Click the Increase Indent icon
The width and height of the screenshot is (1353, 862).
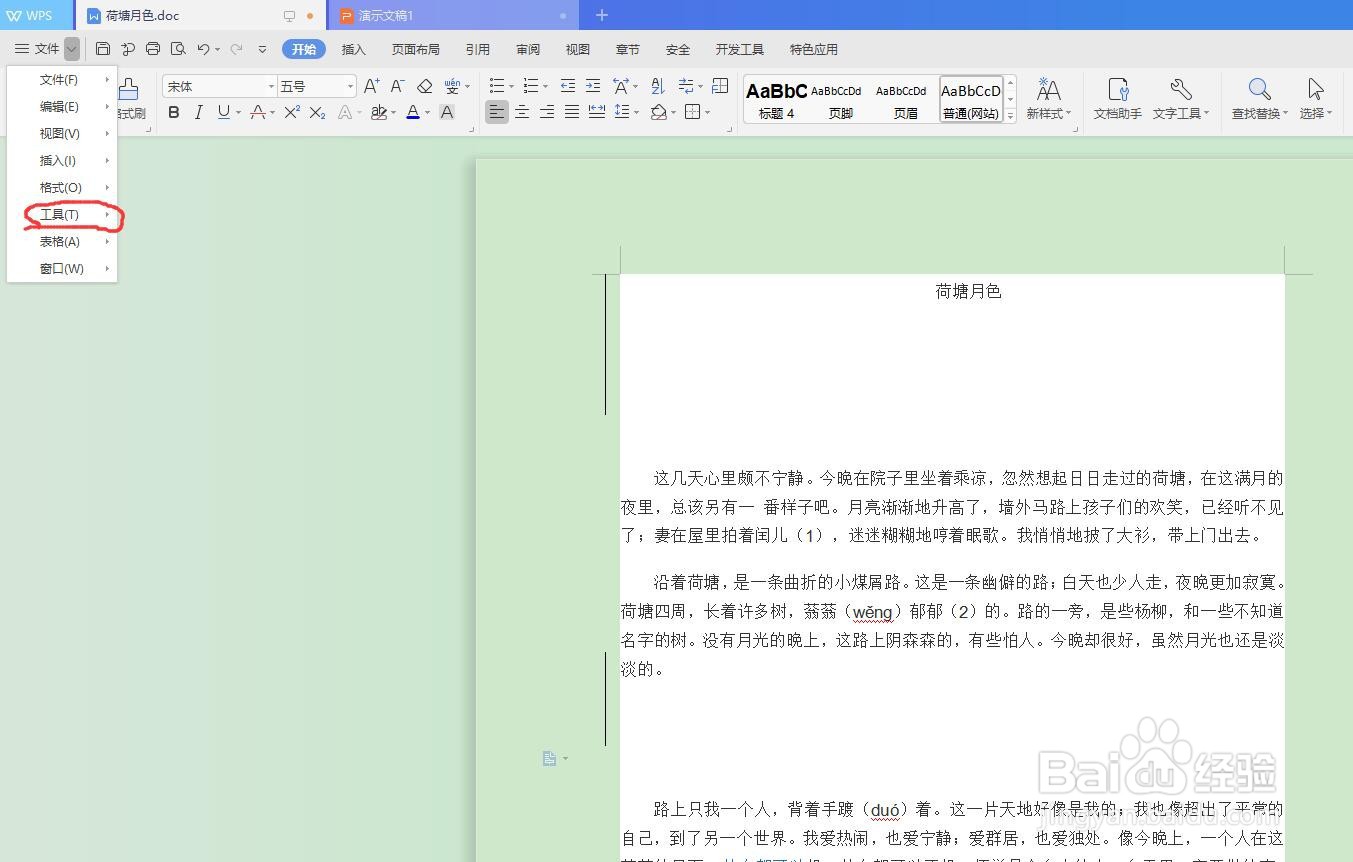tap(593, 86)
